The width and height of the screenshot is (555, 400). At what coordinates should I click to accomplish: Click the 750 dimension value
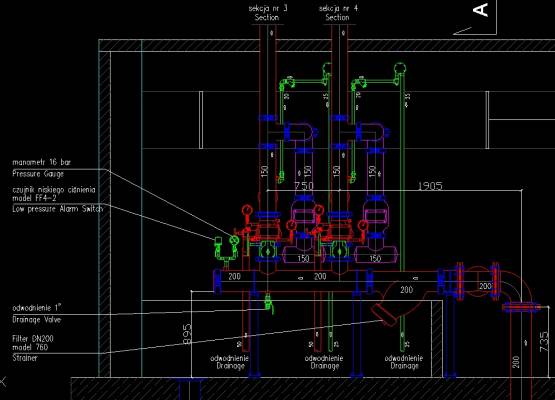(304, 185)
